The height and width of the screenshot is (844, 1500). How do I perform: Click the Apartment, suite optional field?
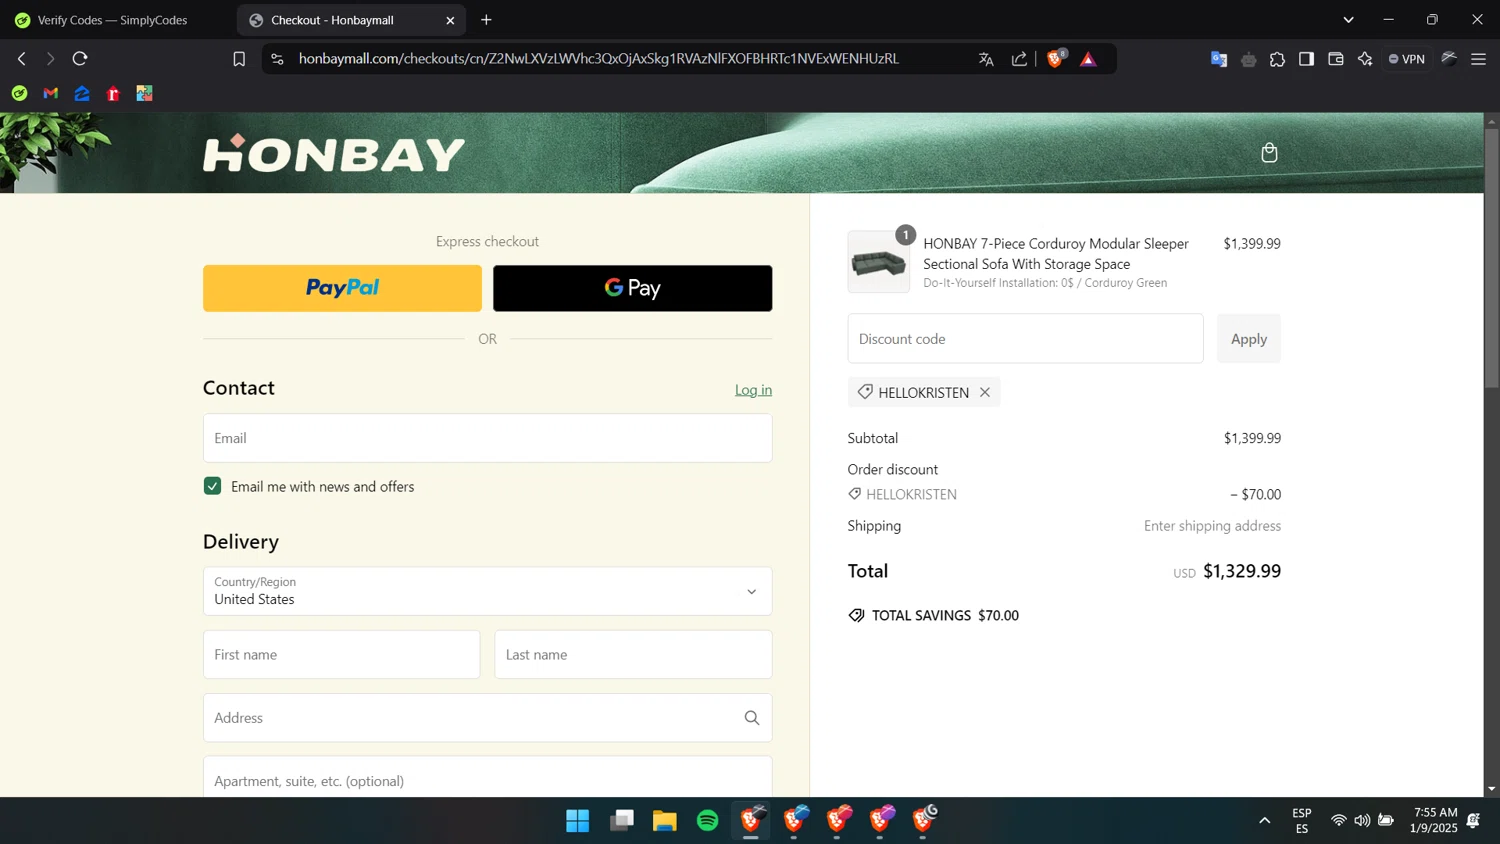pos(487,777)
